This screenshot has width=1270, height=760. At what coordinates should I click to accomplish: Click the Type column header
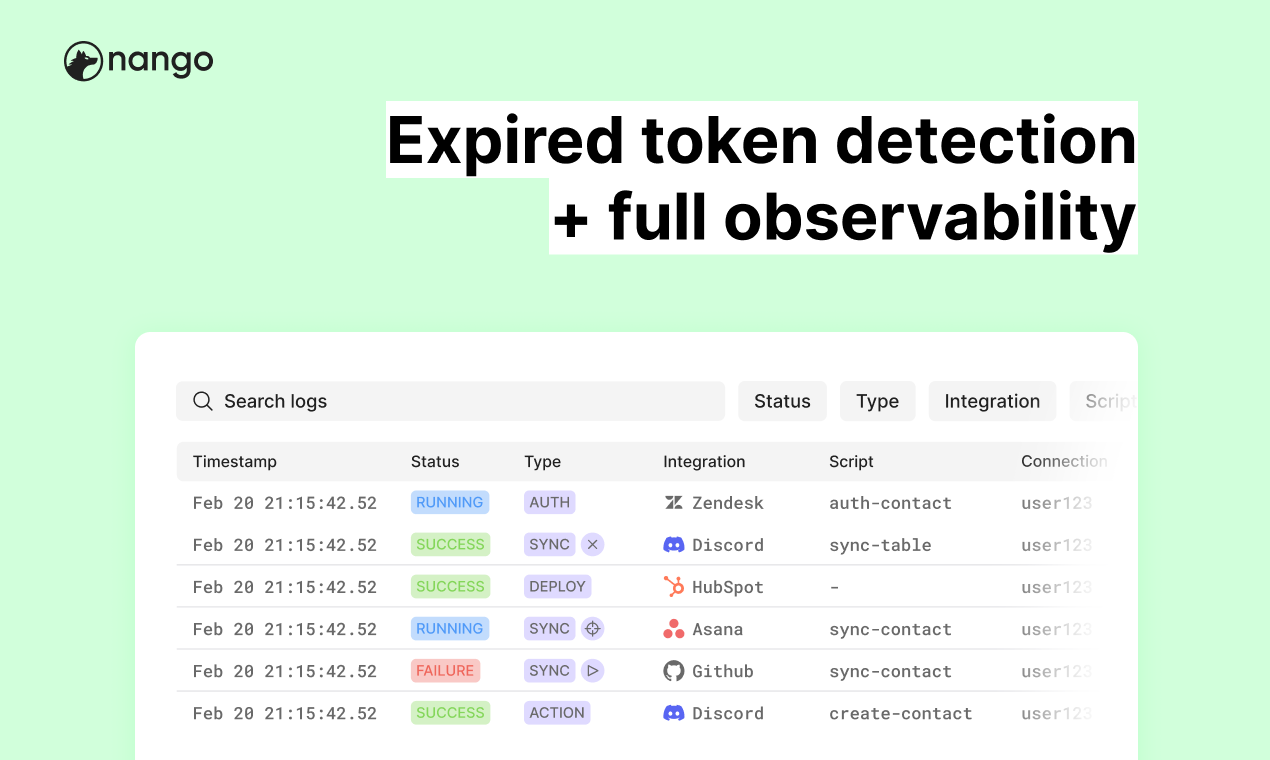pyautogui.click(x=543, y=462)
